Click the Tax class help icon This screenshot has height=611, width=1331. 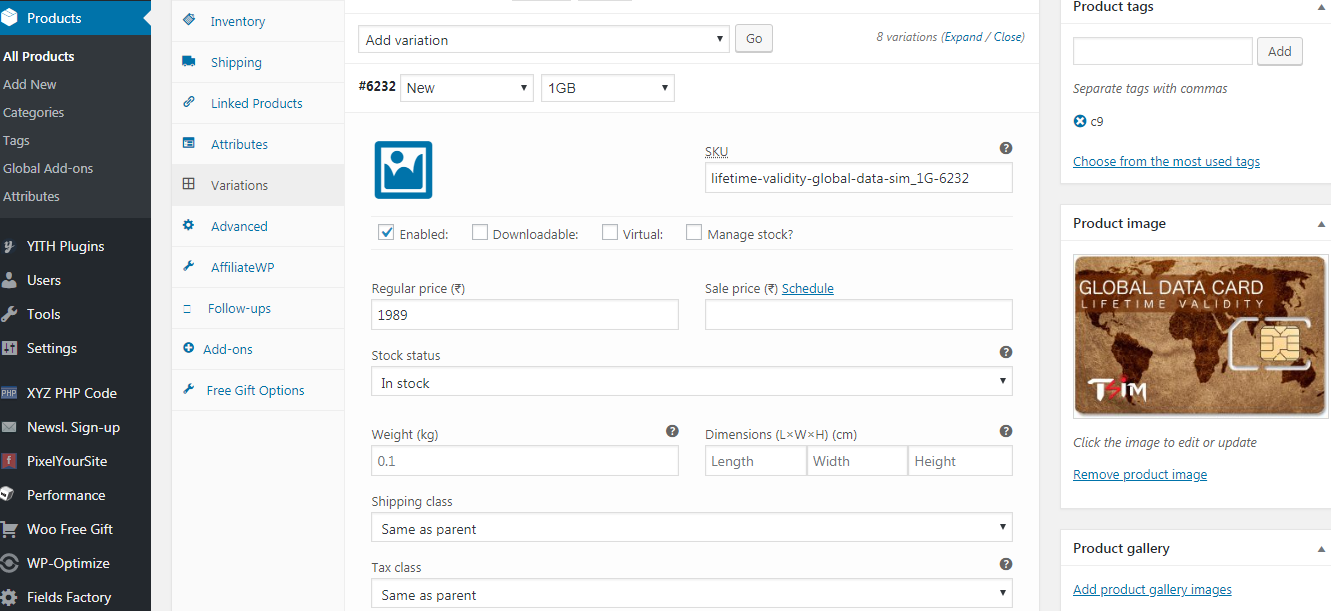(1006, 564)
